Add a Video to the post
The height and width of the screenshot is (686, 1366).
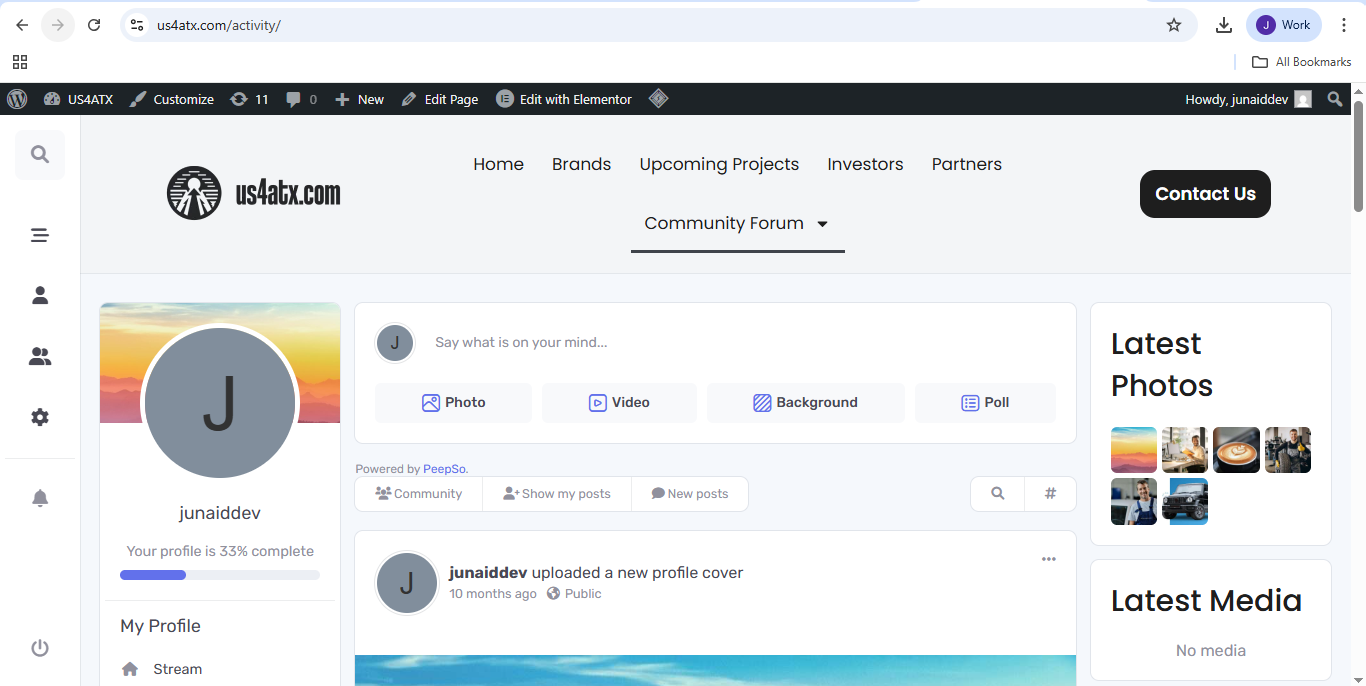[619, 403]
